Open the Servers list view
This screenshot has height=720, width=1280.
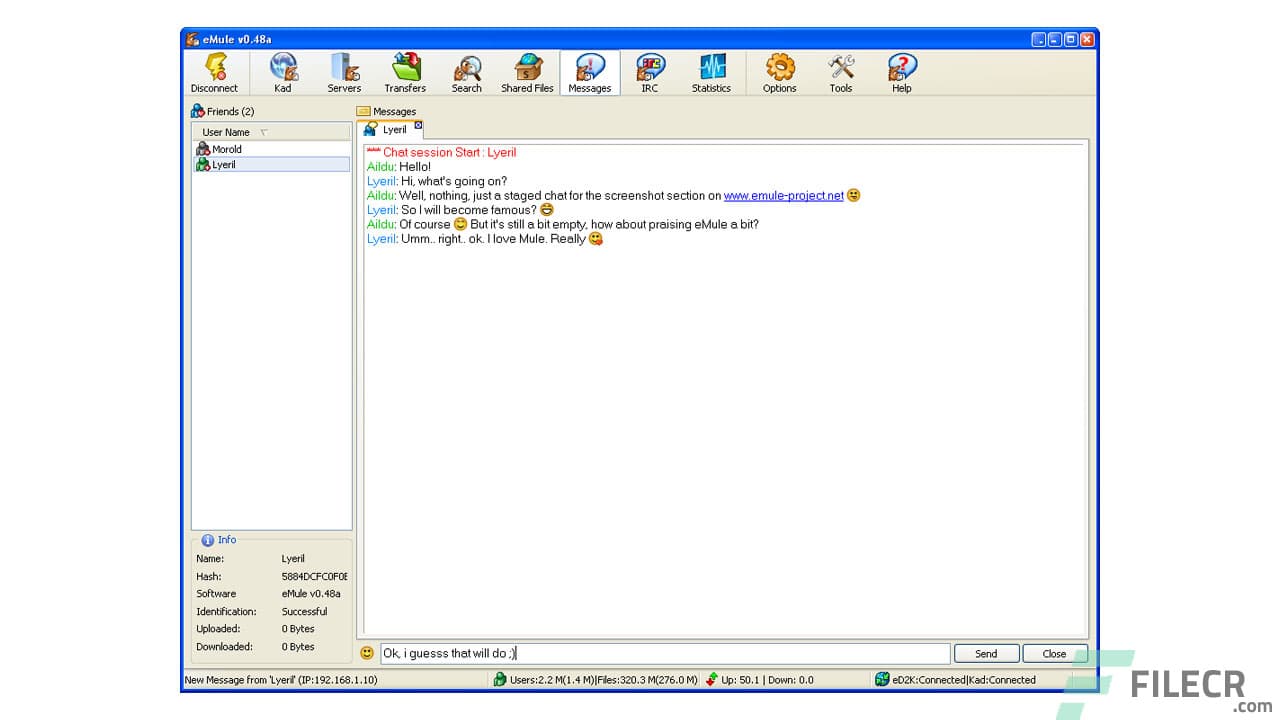click(344, 70)
